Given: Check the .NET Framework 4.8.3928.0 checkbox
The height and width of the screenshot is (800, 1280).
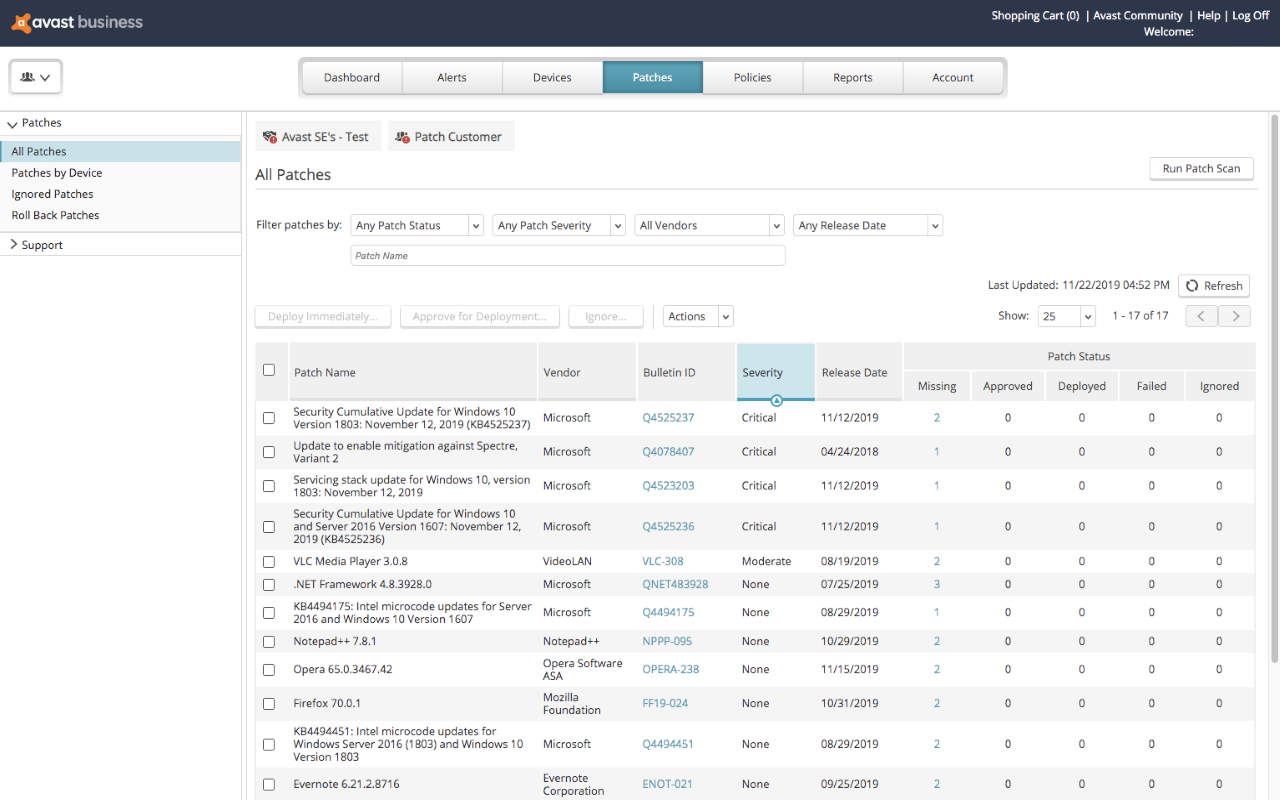Looking at the screenshot, I should (x=269, y=585).
